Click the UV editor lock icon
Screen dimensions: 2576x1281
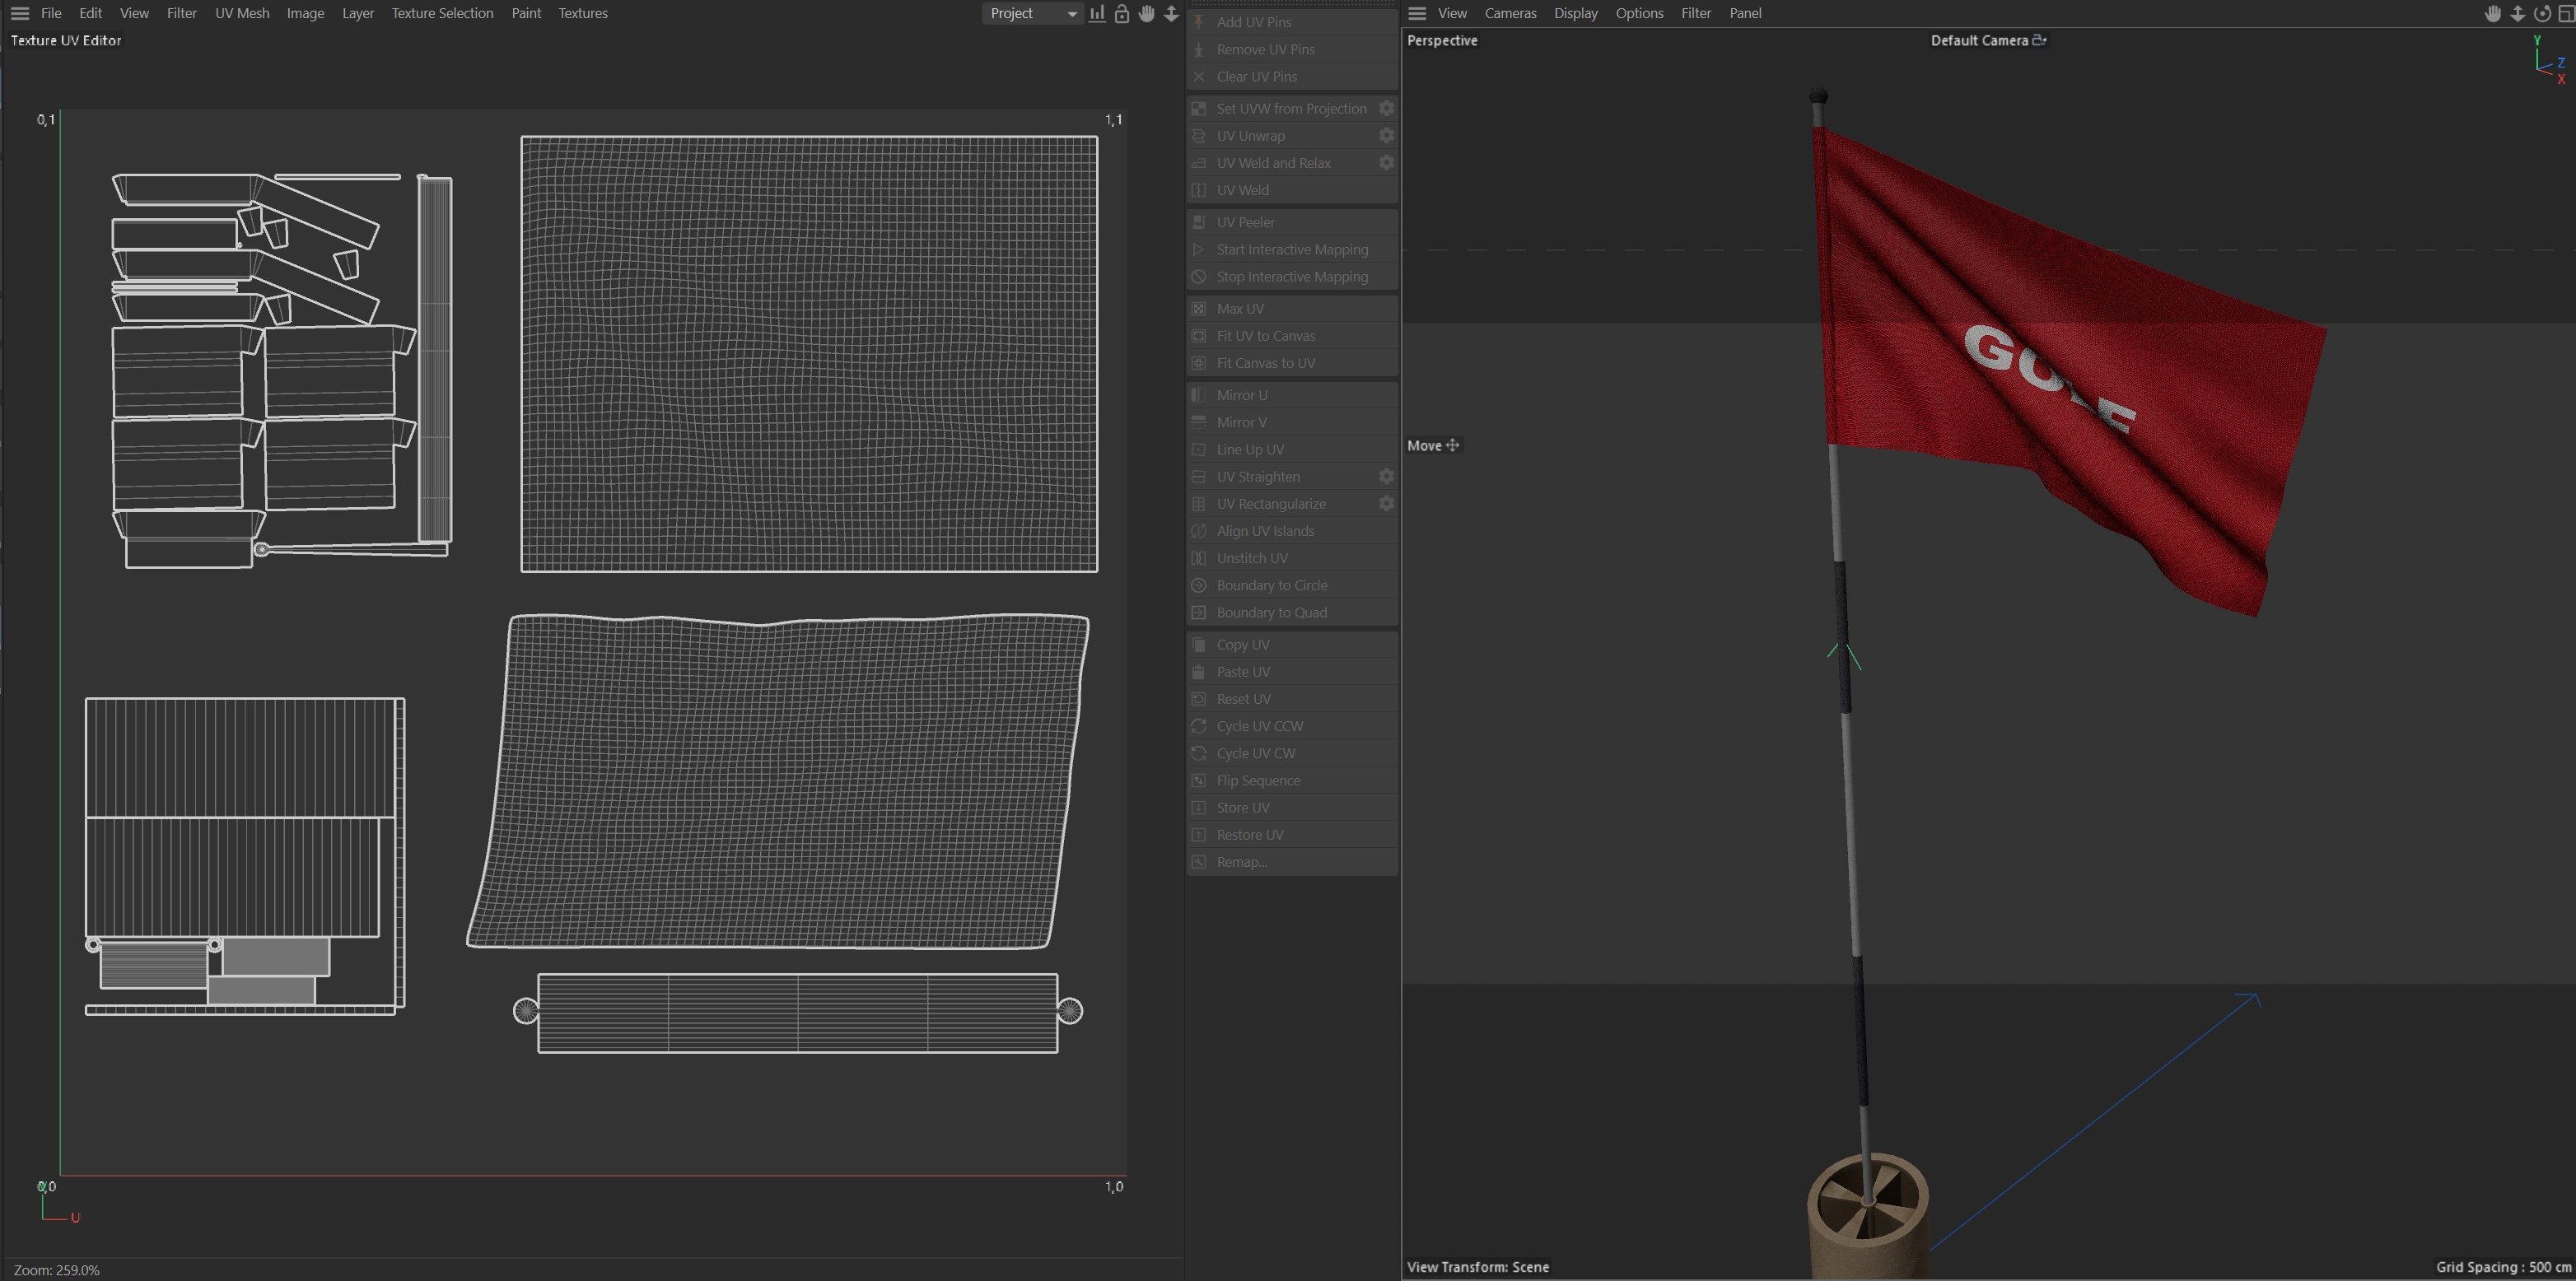click(x=1121, y=14)
